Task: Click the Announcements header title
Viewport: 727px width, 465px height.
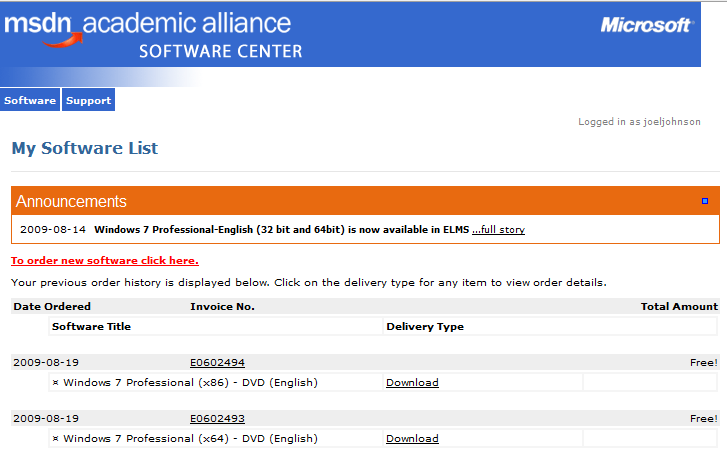Action: coord(71,201)
